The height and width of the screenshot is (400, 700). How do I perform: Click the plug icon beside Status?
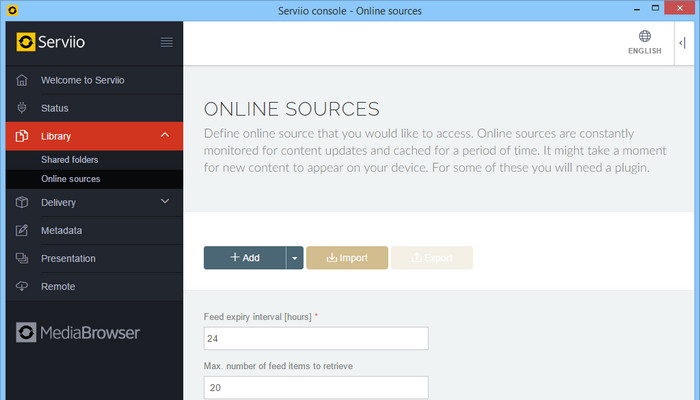coord(22,108)
